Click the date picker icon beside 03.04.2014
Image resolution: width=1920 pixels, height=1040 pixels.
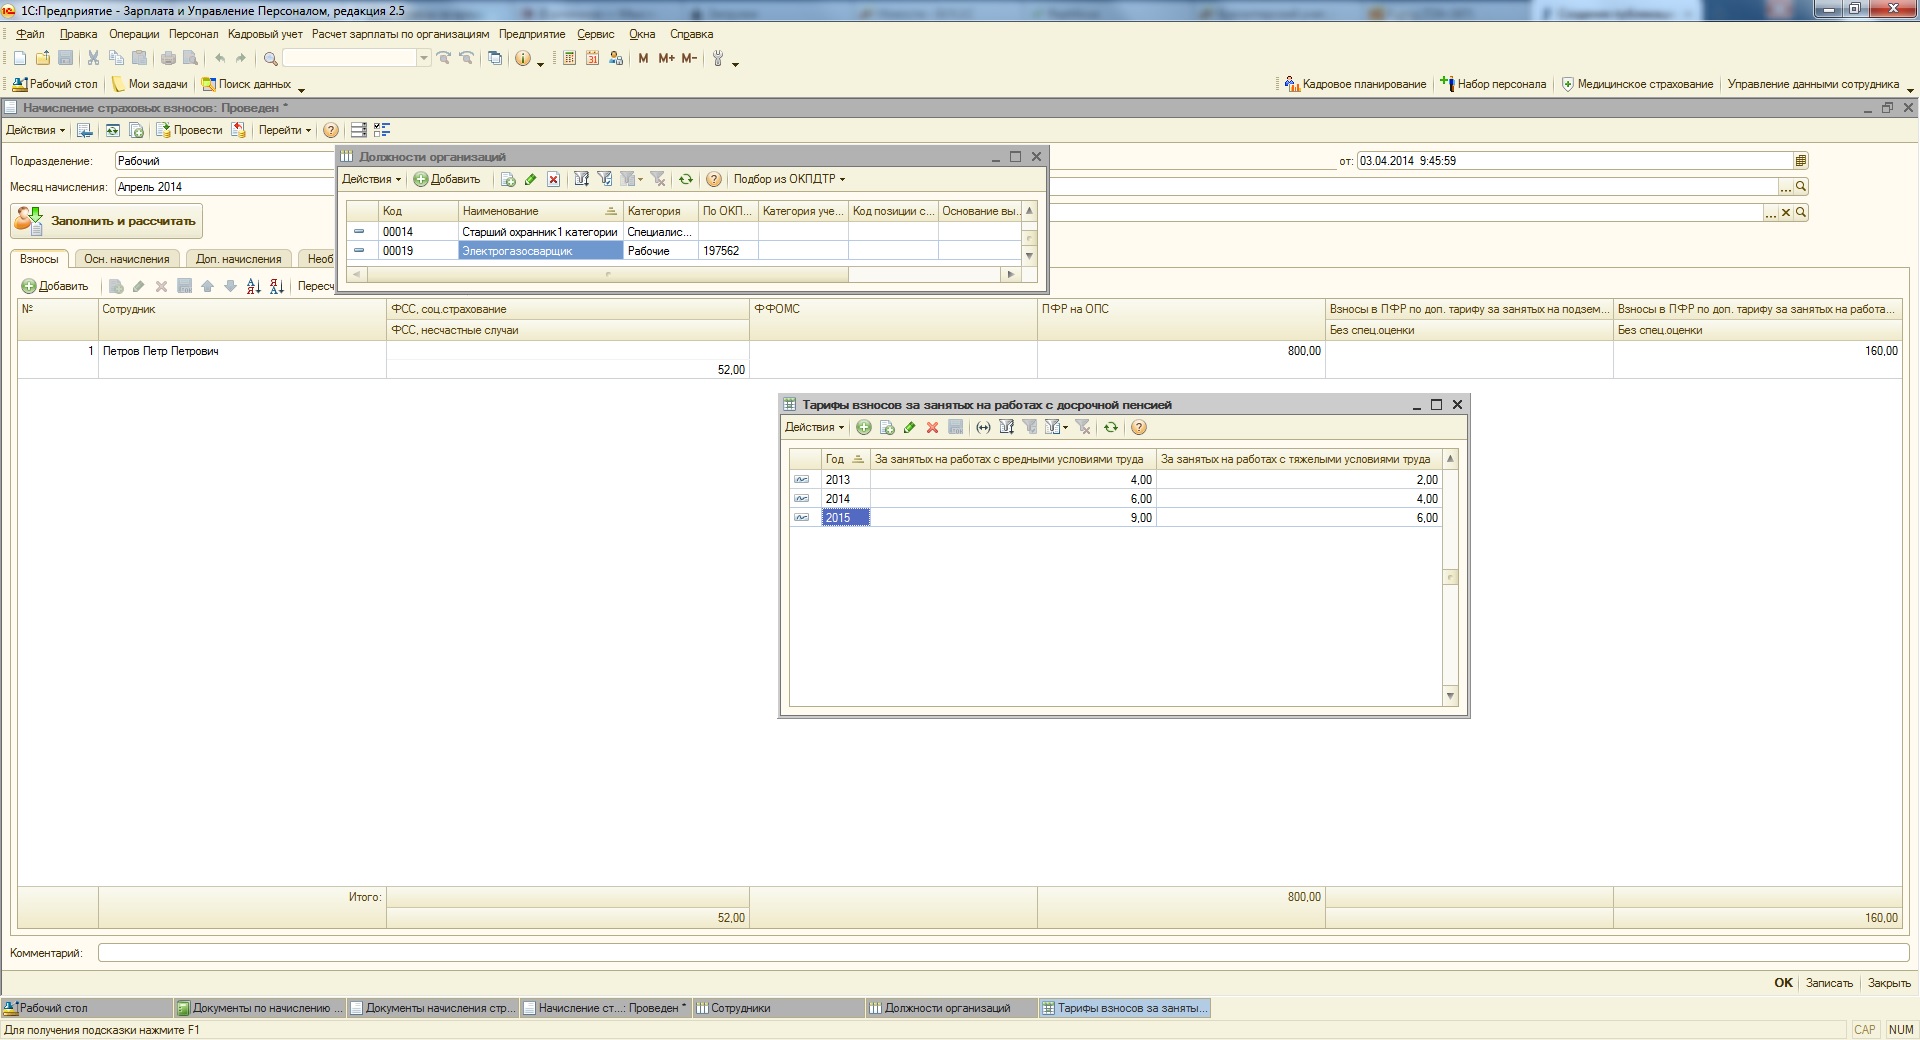[1800, 161]
